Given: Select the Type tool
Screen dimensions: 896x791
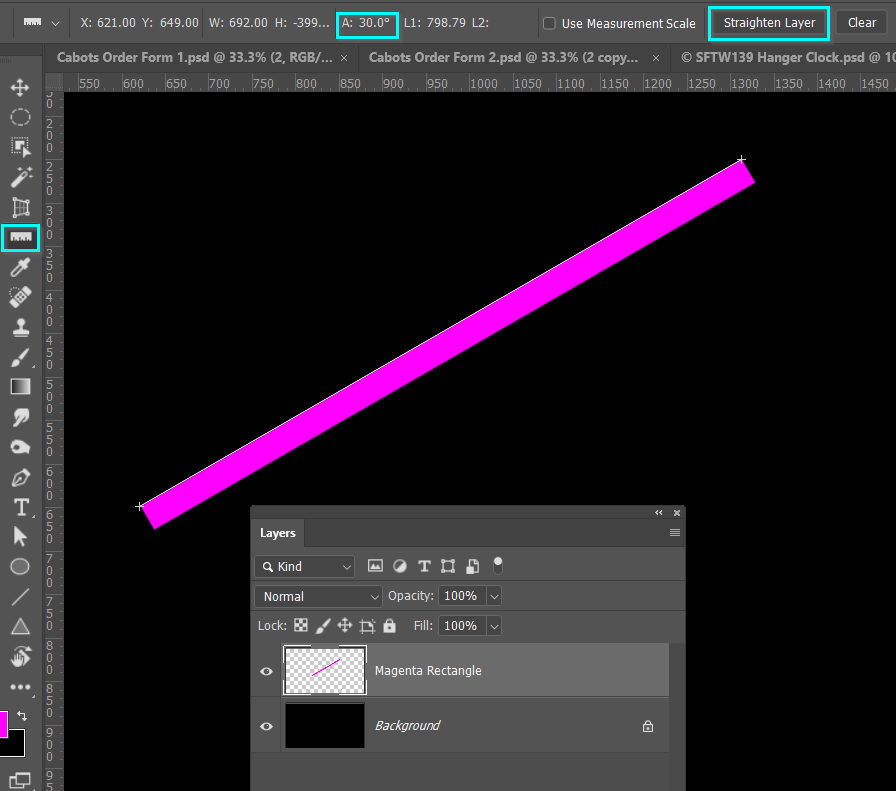Looking at the screenshot, I should pos(21,507).
